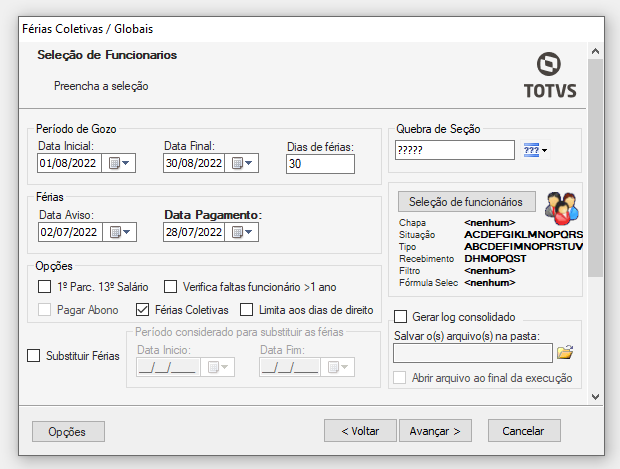Viewport: 620px width, 469px height.
Task: Open calendar picker for Data Aviso
Action: pyautogui.click(x=119, y=232)
